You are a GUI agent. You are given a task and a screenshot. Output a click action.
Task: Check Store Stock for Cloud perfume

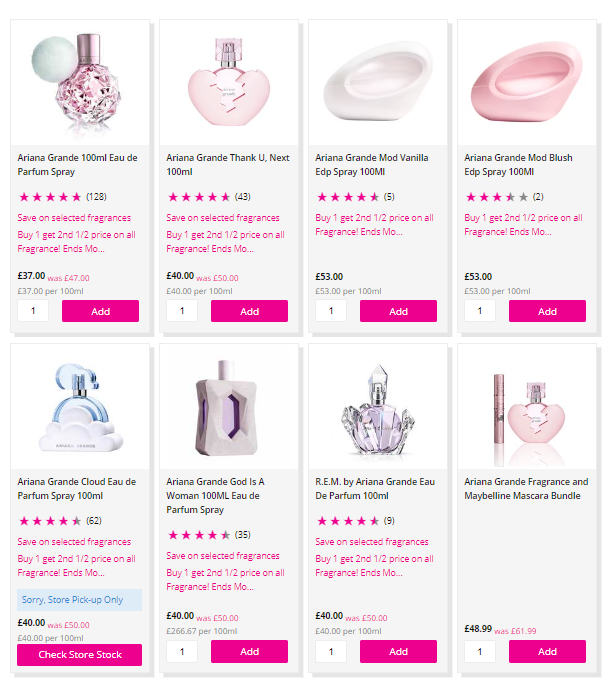79,655
